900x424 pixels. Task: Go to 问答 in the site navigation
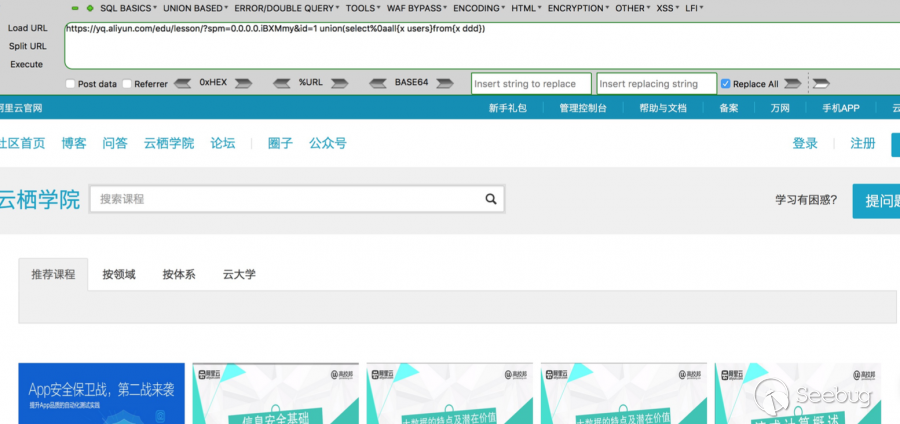[115, 143]
